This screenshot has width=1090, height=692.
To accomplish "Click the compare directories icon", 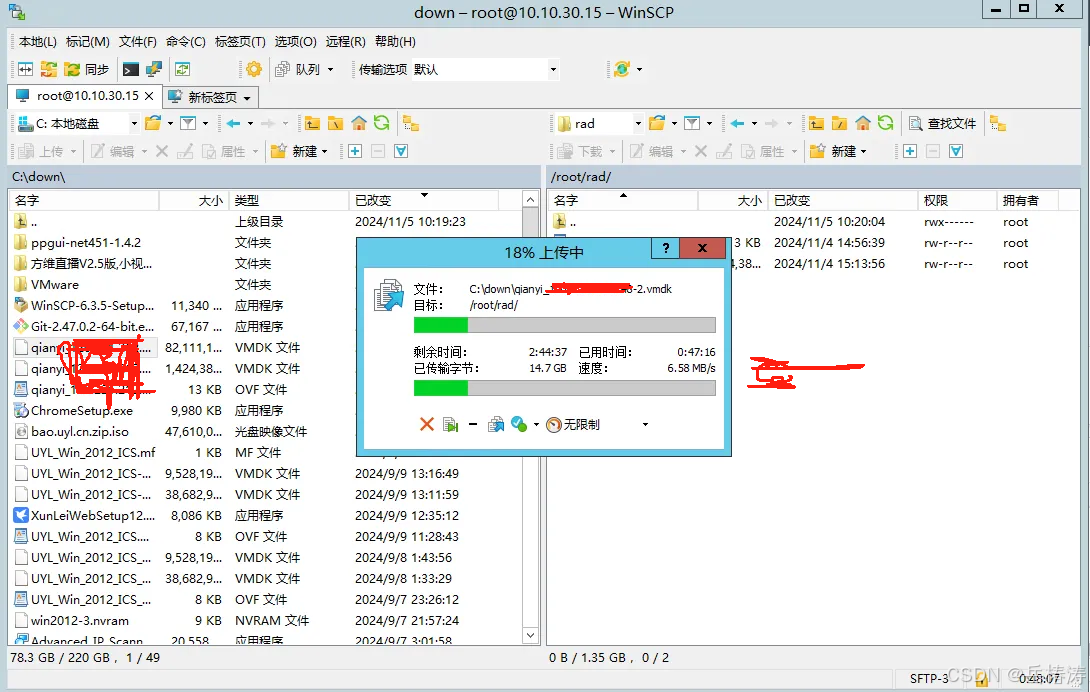I will tap(26, 69).
